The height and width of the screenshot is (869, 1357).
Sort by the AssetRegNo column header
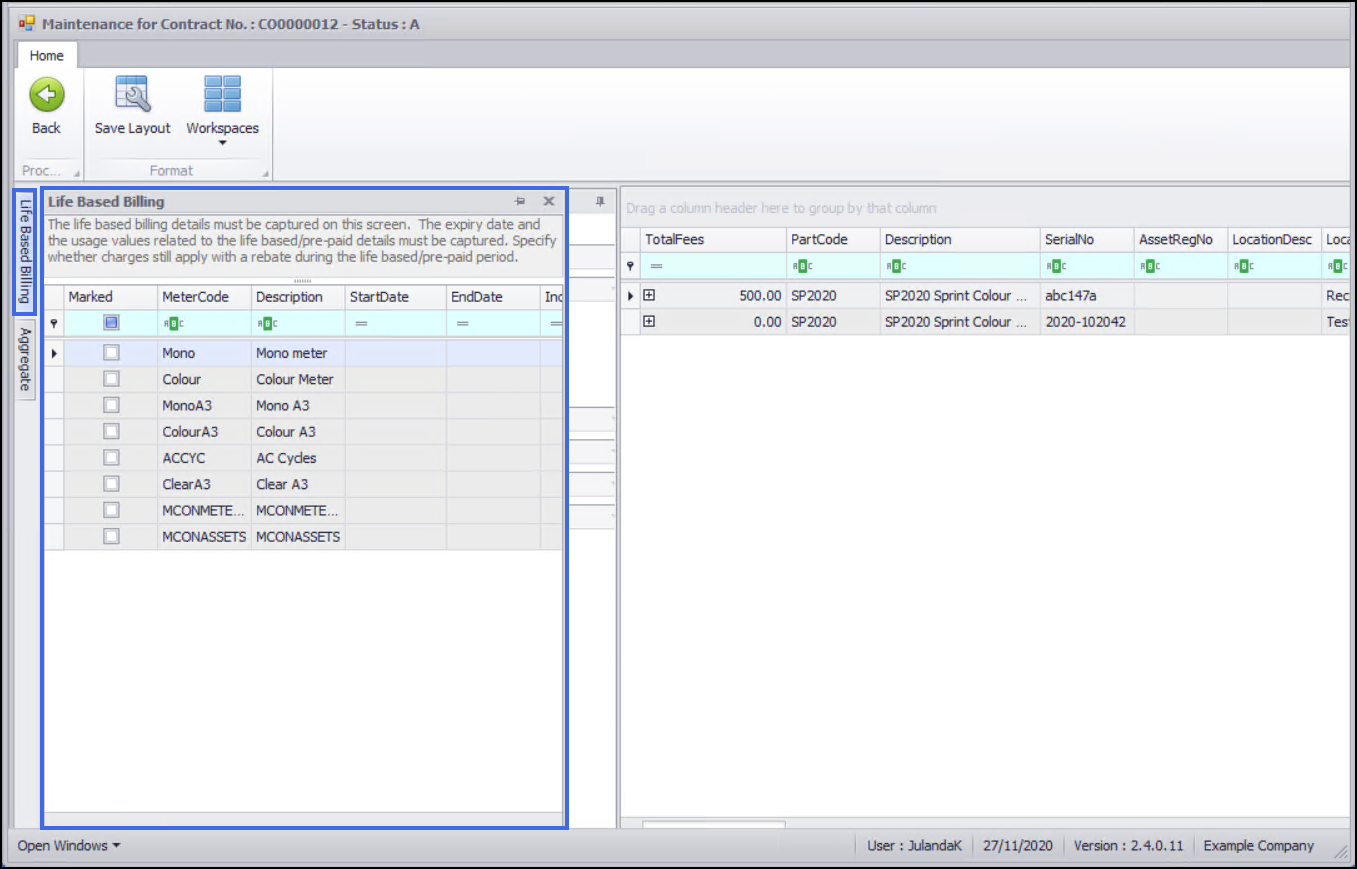click(1182, 240)
